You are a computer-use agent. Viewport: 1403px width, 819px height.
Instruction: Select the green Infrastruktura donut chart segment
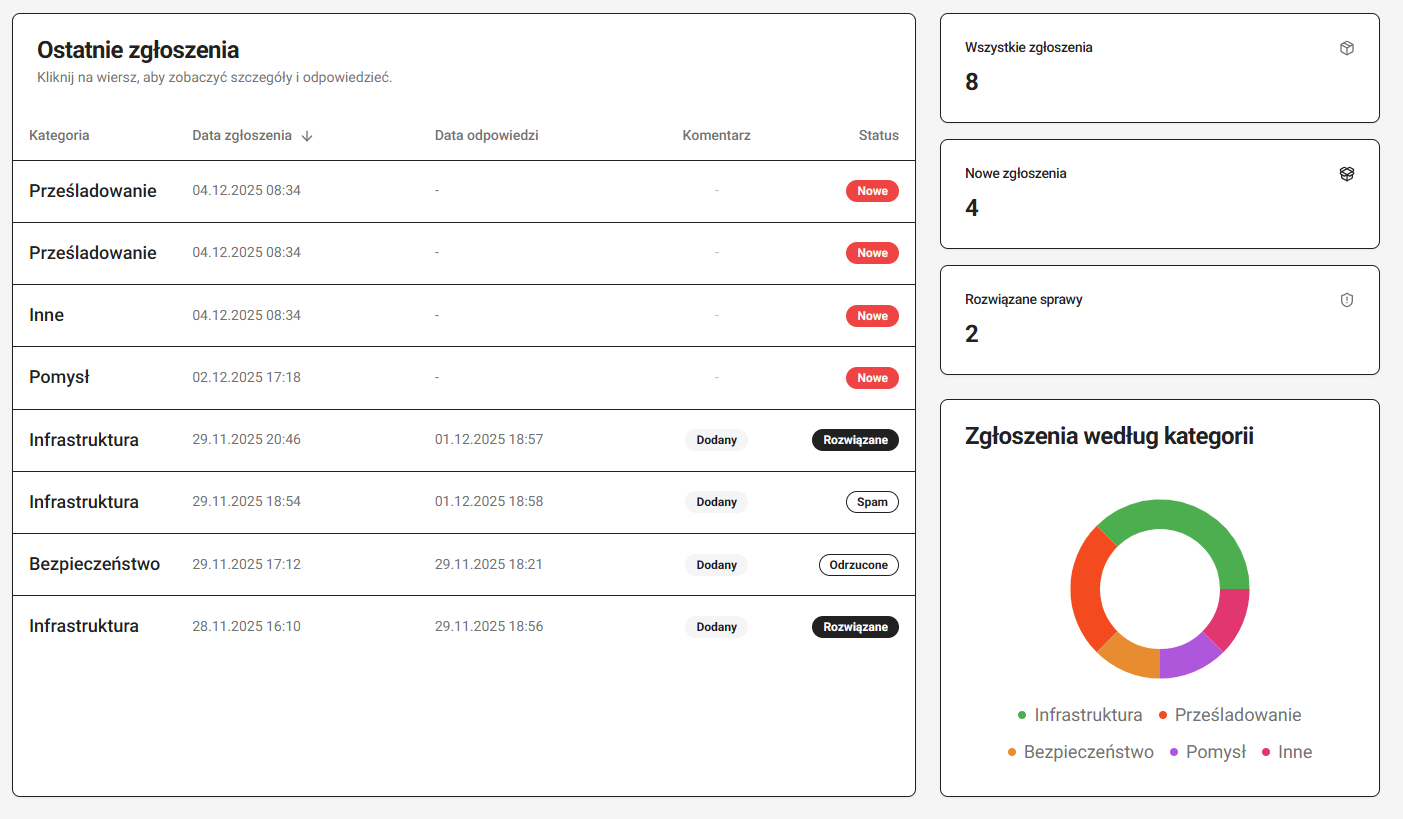point(1190,522)
